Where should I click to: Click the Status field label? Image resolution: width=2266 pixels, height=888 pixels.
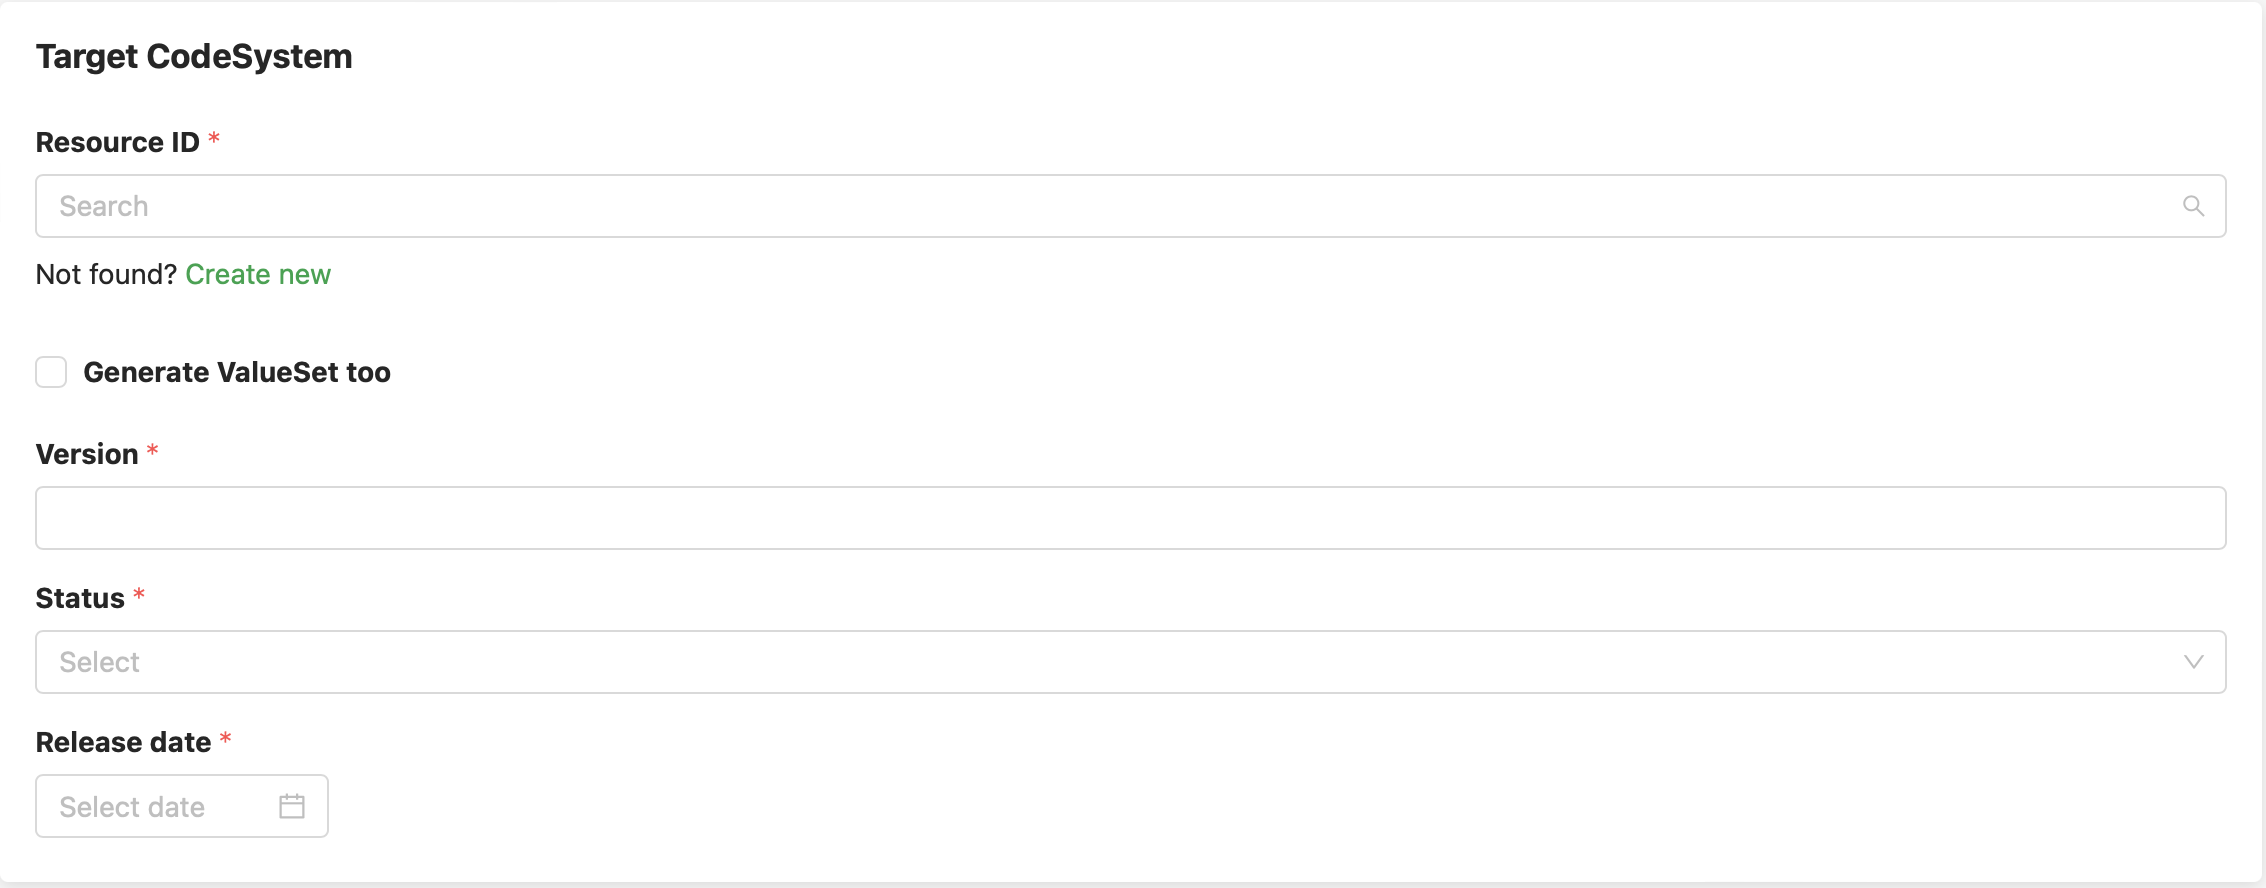80,598
